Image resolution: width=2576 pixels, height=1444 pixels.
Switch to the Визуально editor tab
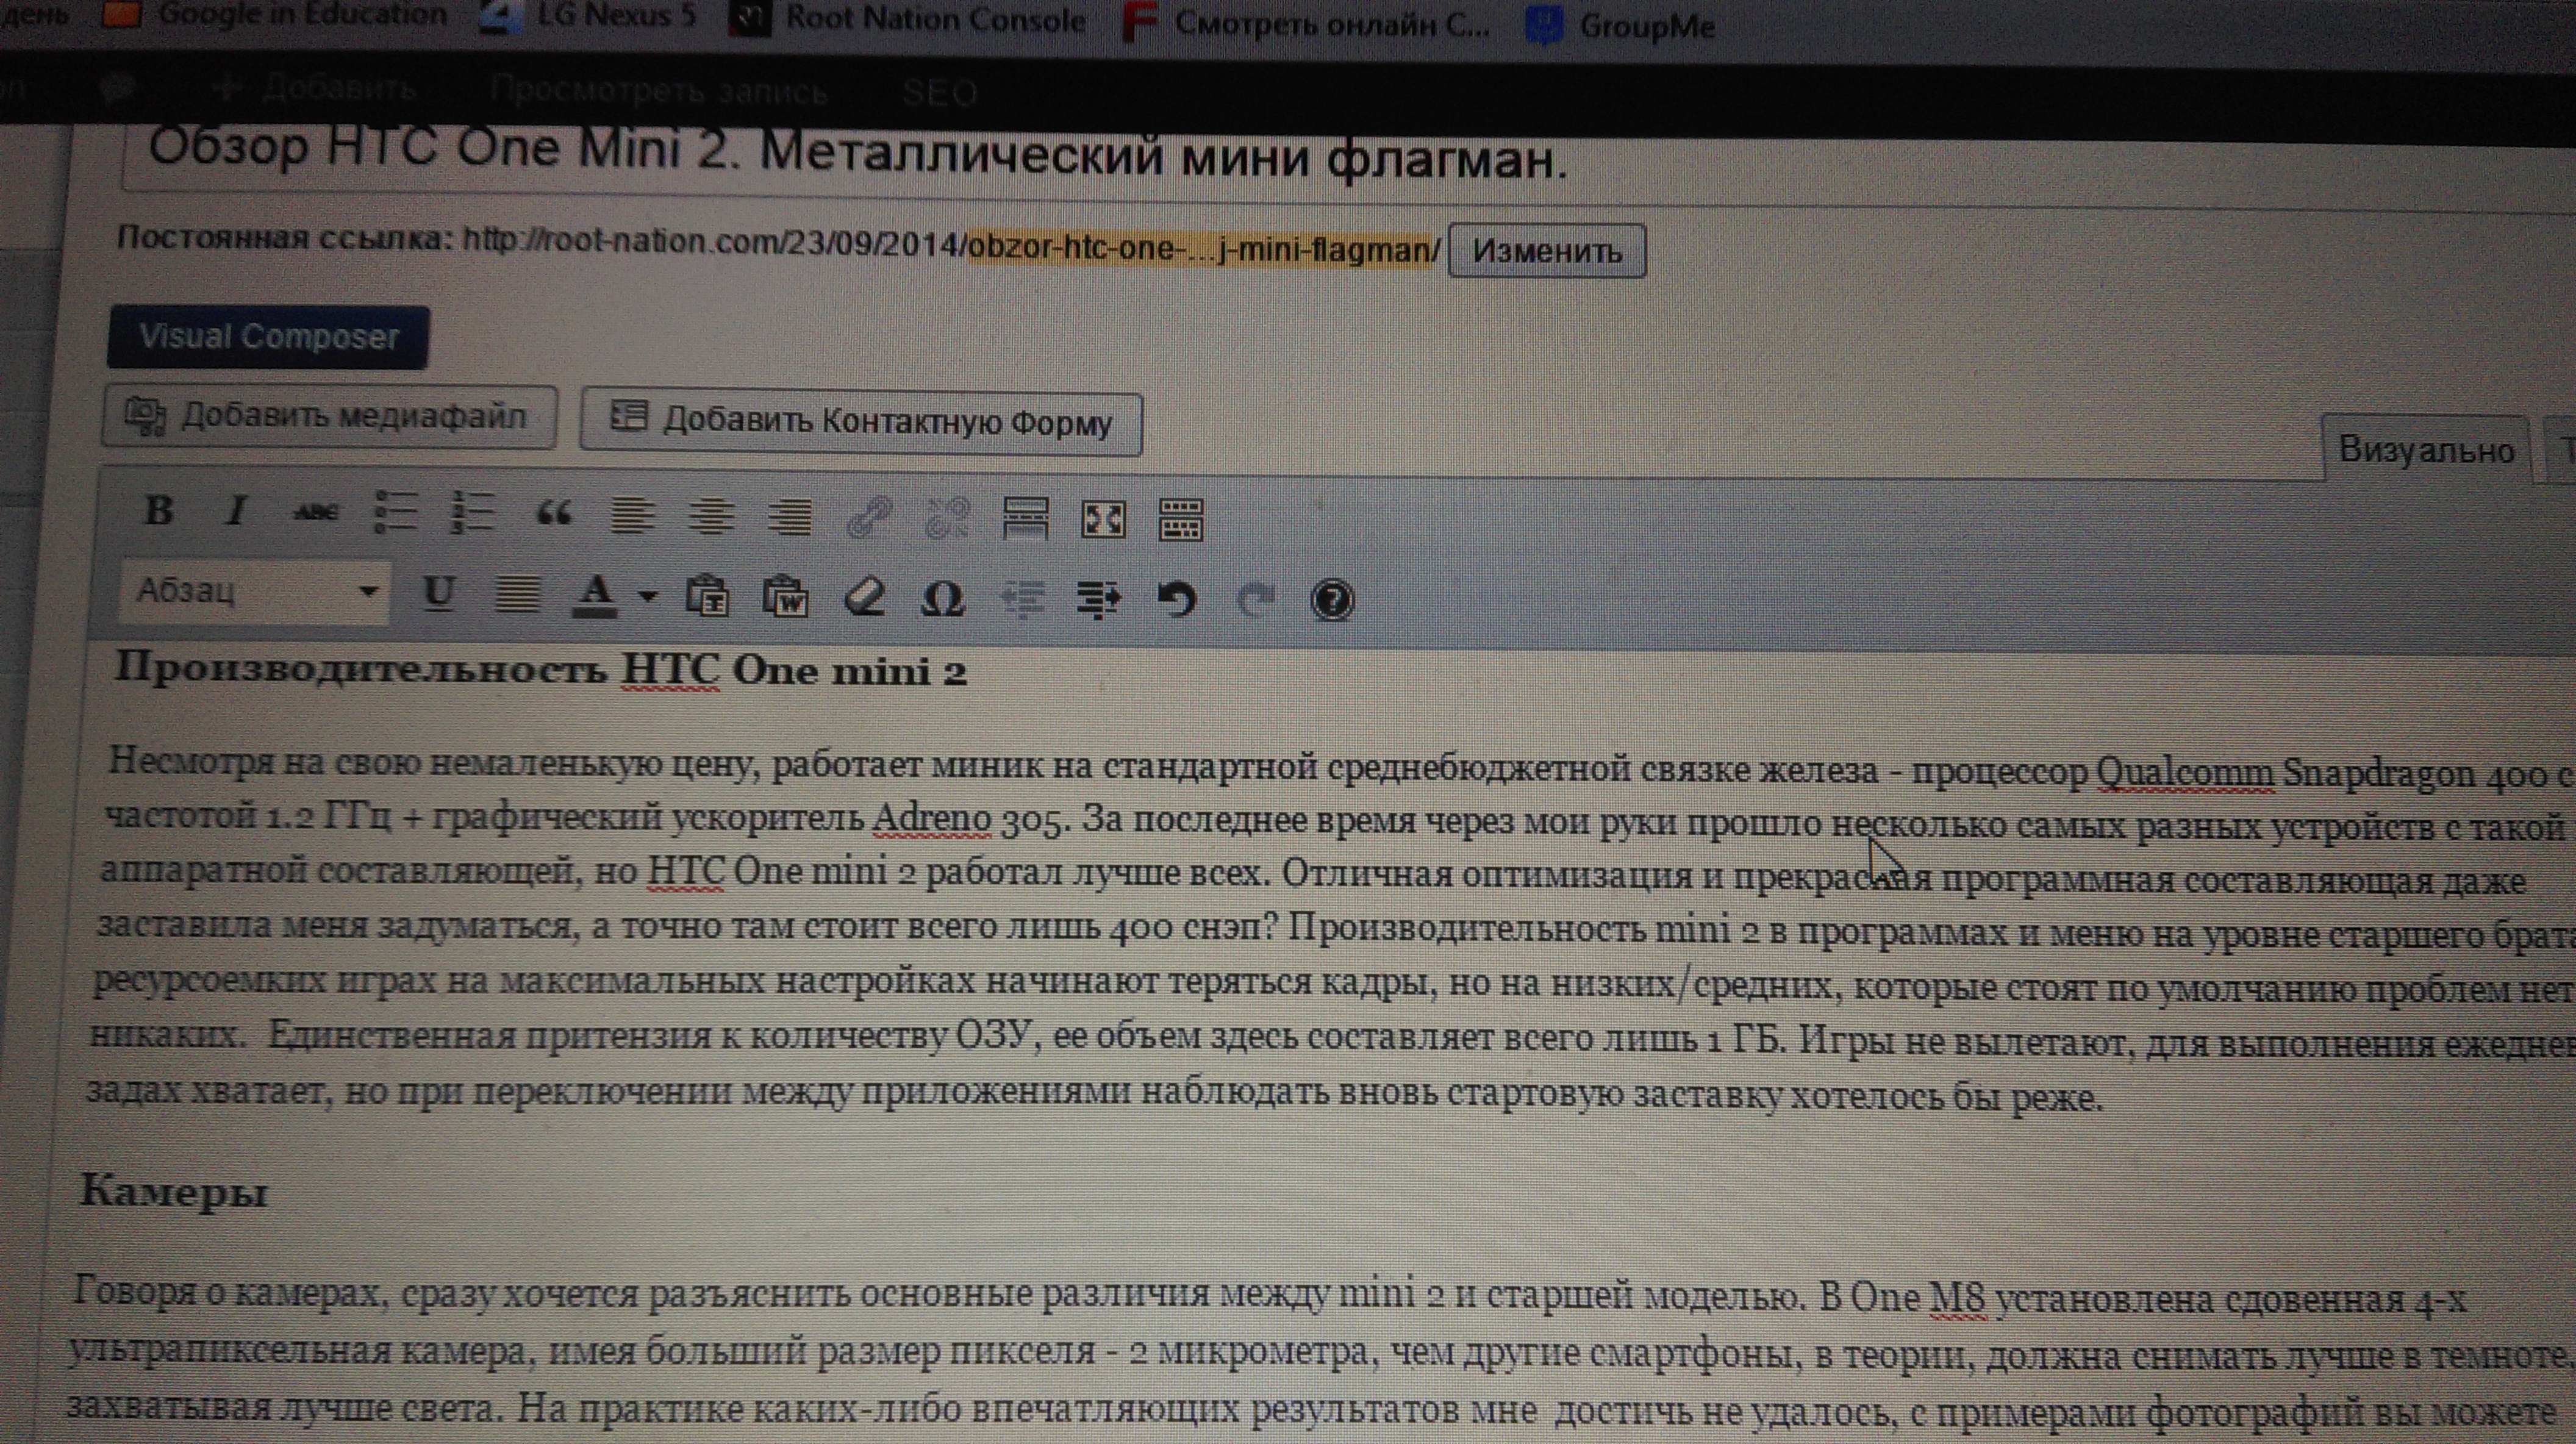click(2426, 450)
